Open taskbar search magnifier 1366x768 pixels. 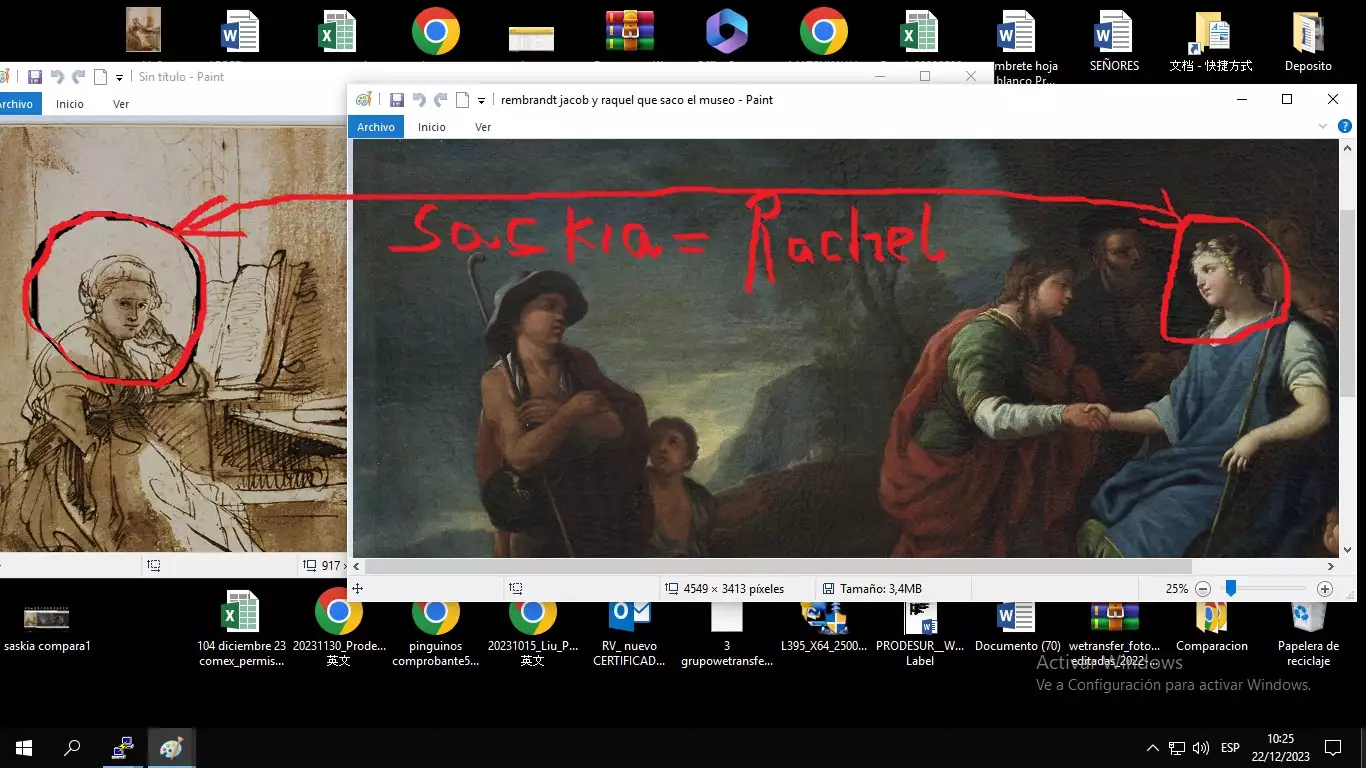(72, 748)
